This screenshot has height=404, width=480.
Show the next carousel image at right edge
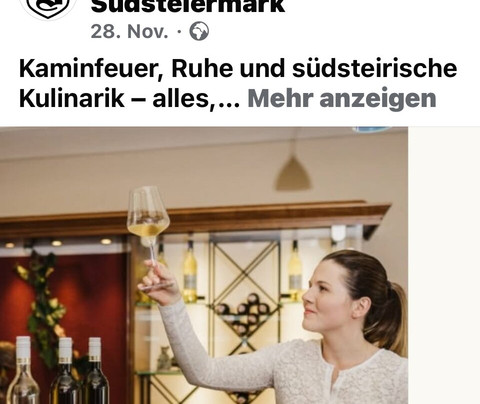pos(444,265)
